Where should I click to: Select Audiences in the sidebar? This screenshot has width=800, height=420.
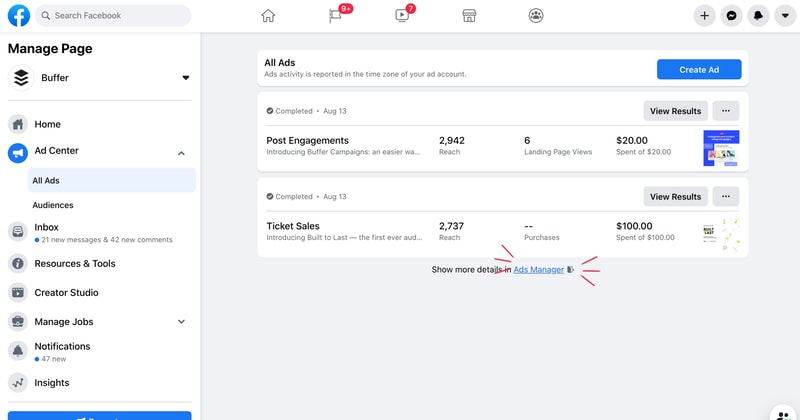(53, 205)
